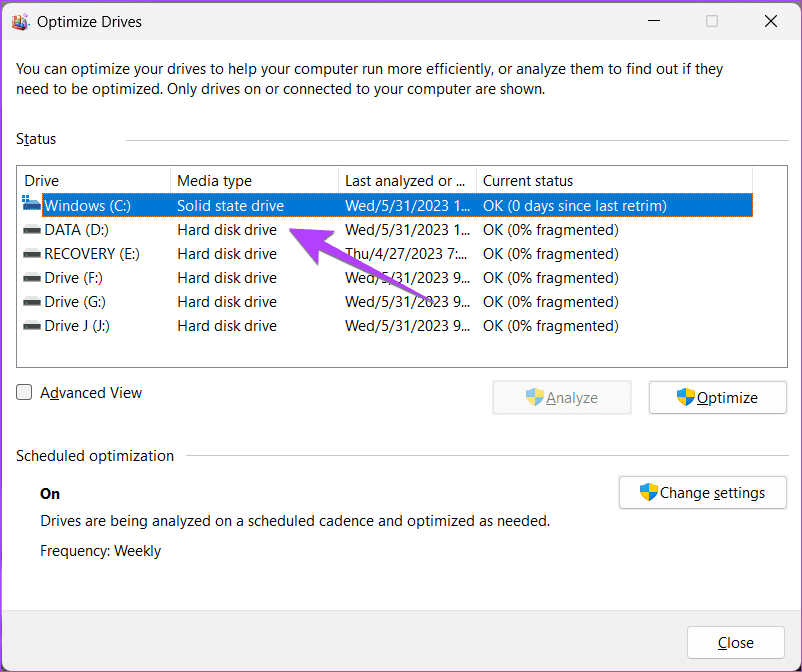The image size is (802, 672).
Task: Sort list by Drive column header
Action: [95, 181]
